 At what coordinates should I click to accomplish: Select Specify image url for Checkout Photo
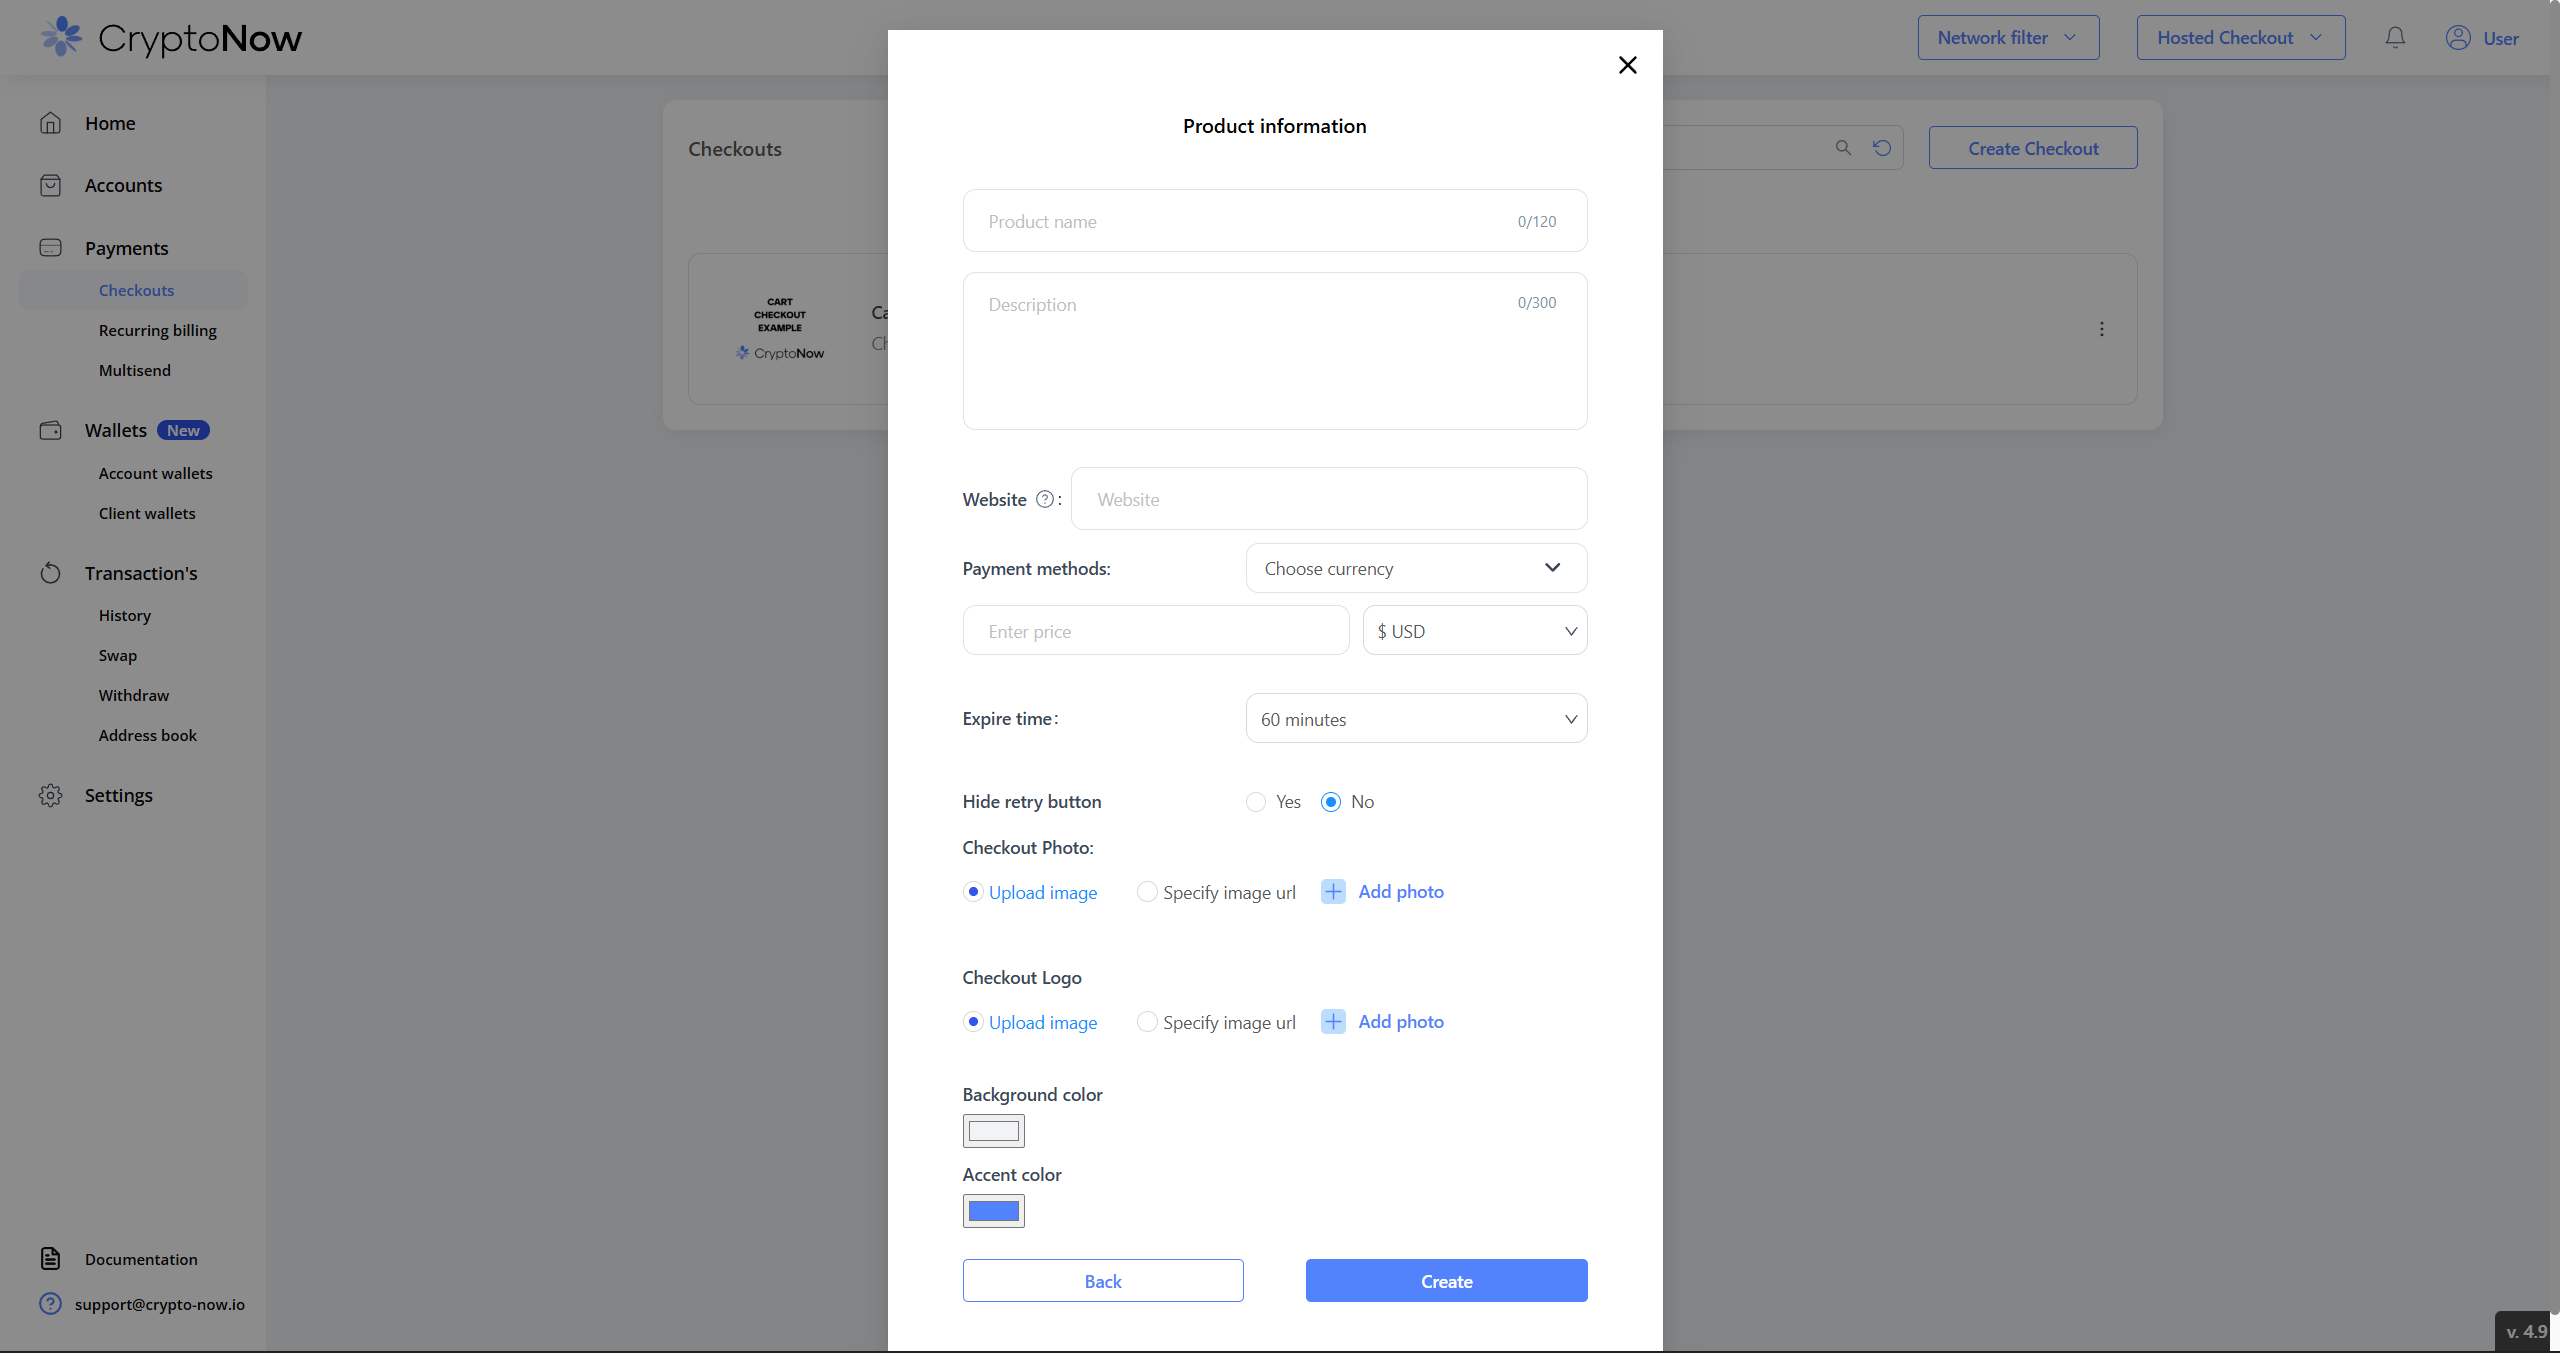[x=1147, y=892]
